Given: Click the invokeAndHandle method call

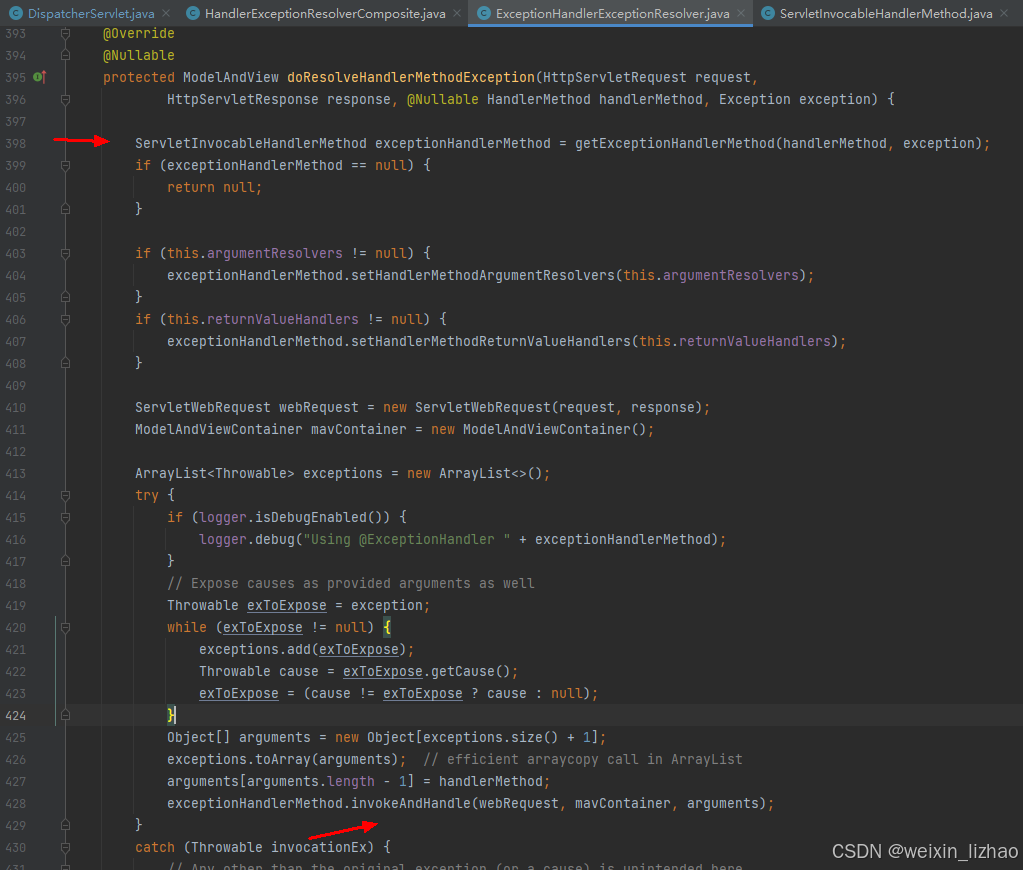Looking at the screenshot, I should click(411, 803).
